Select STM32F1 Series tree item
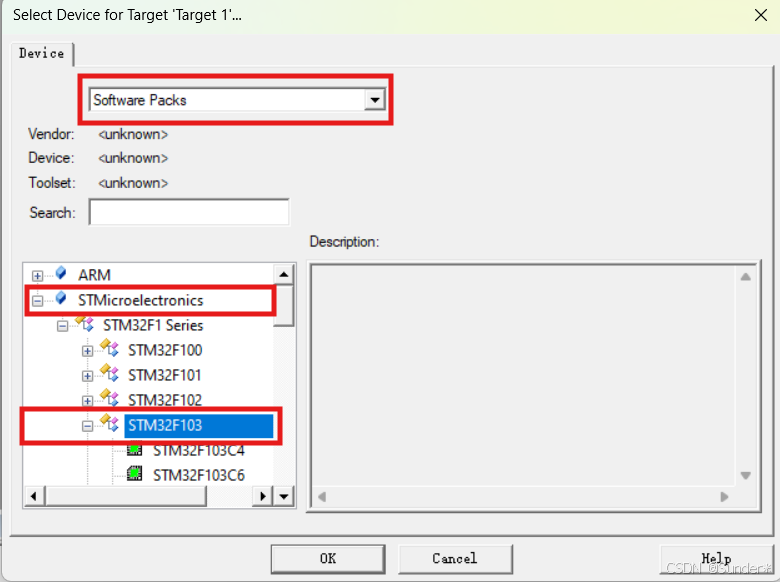The height and width of the screenshot is (582, 780). [153, 325]
